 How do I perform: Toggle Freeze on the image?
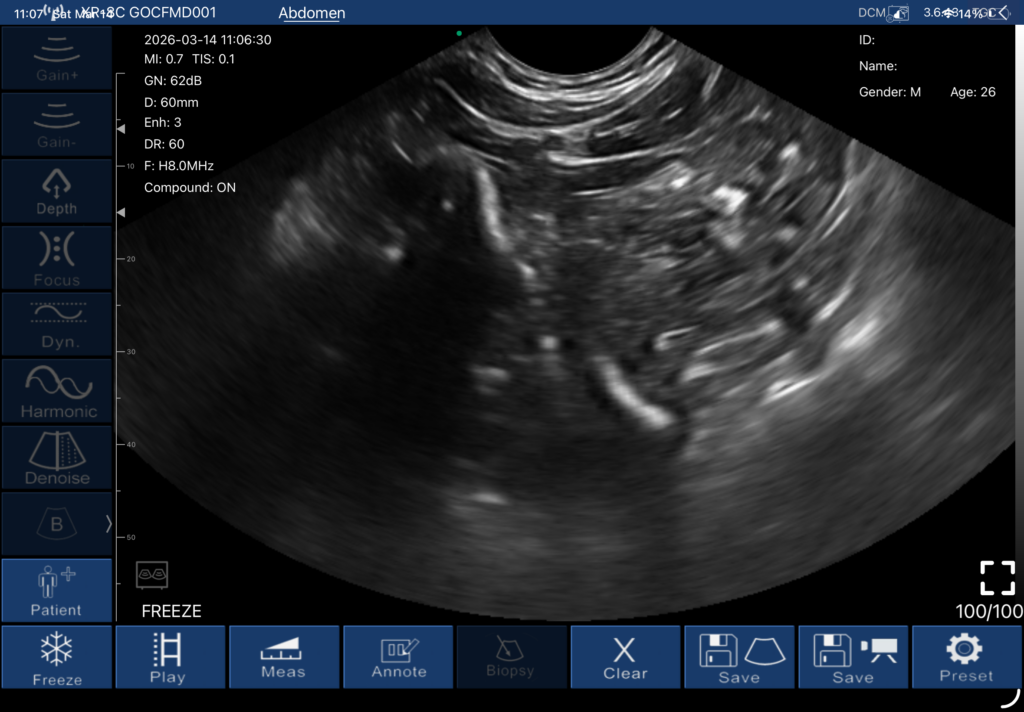(57, 657)
